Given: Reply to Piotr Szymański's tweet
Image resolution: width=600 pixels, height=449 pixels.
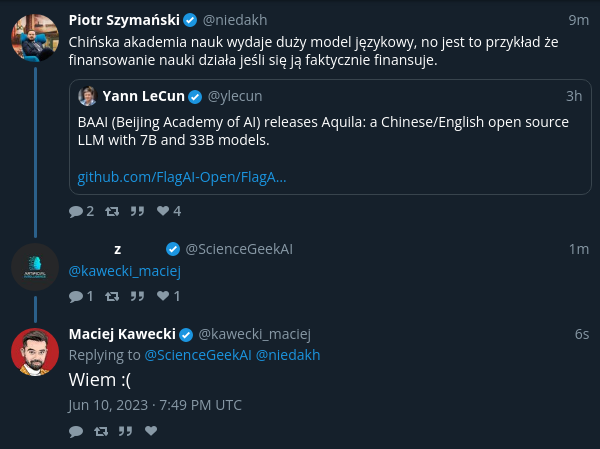Looking at the screenshot, I should tap(76, 211).
